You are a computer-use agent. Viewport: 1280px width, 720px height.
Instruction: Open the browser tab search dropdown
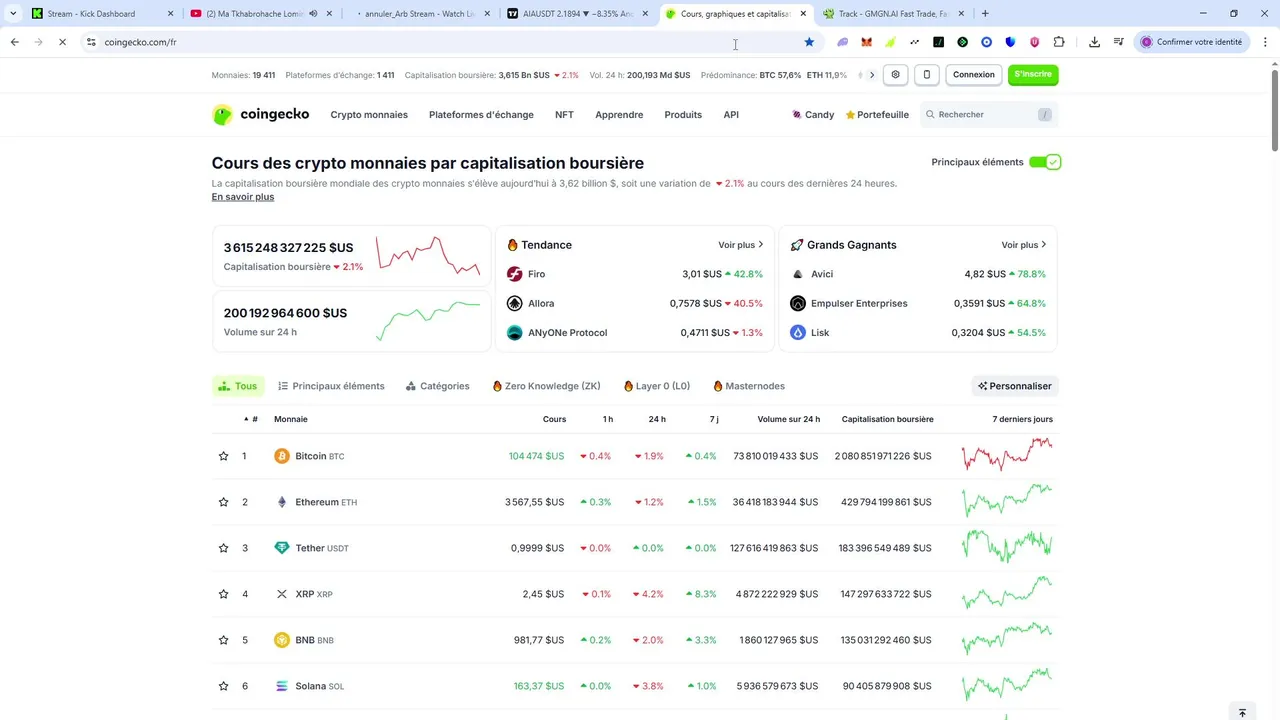tap(12, 14)
